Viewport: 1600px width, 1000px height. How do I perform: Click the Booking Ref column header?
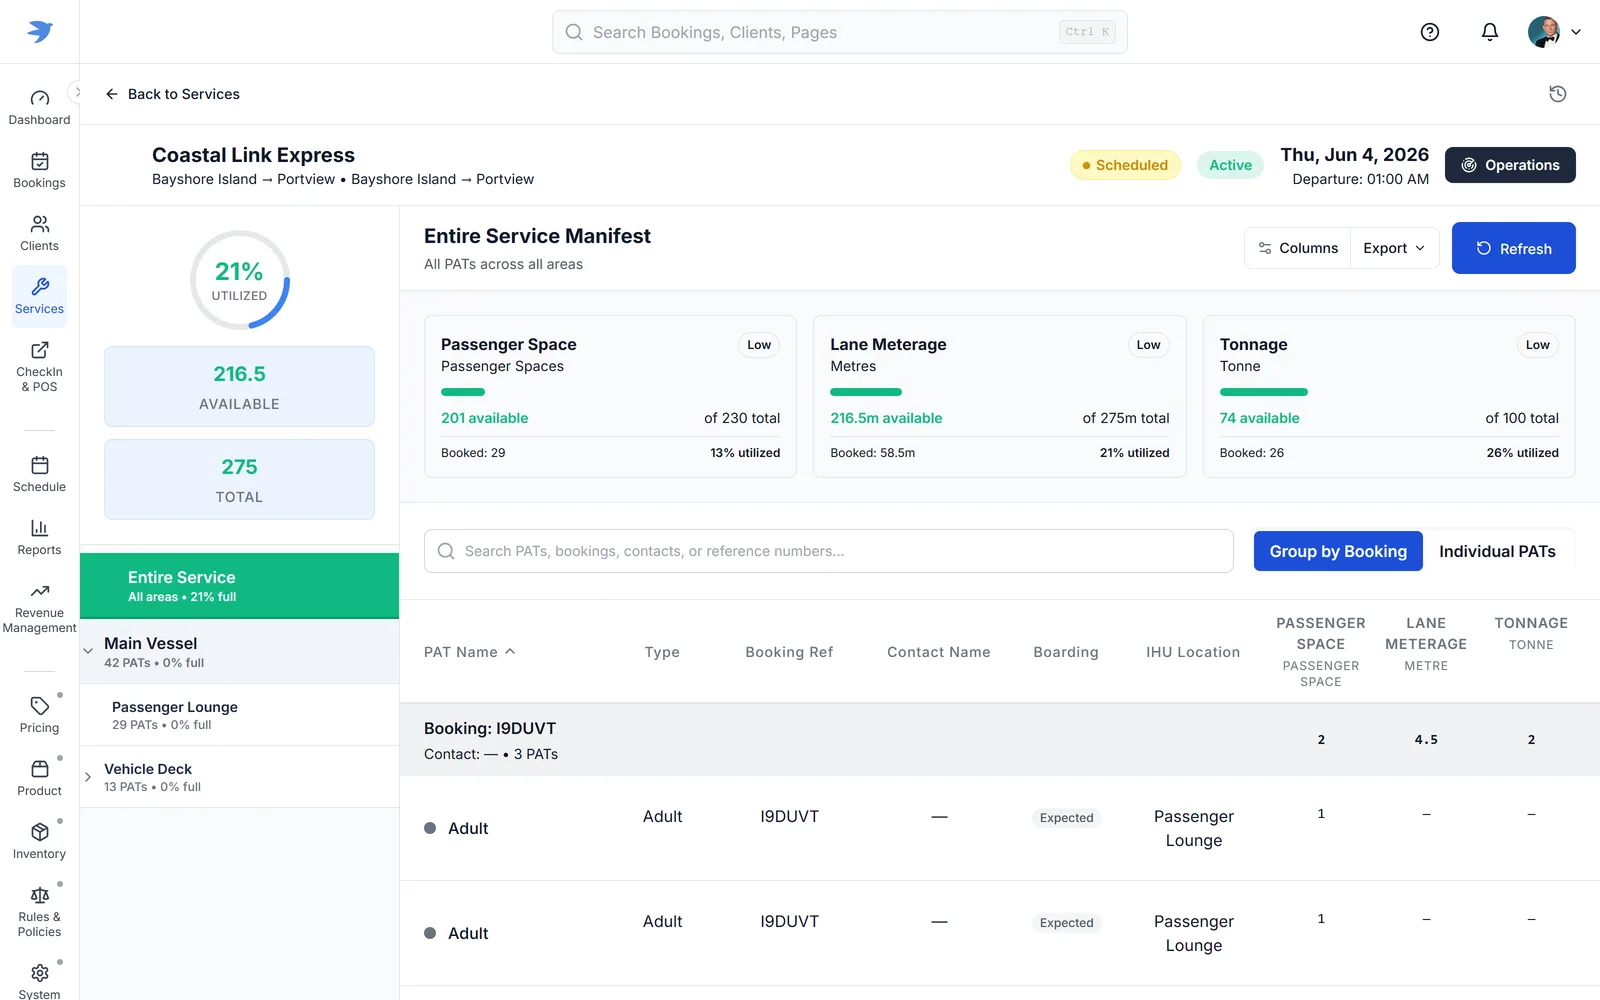coord(789,652)
